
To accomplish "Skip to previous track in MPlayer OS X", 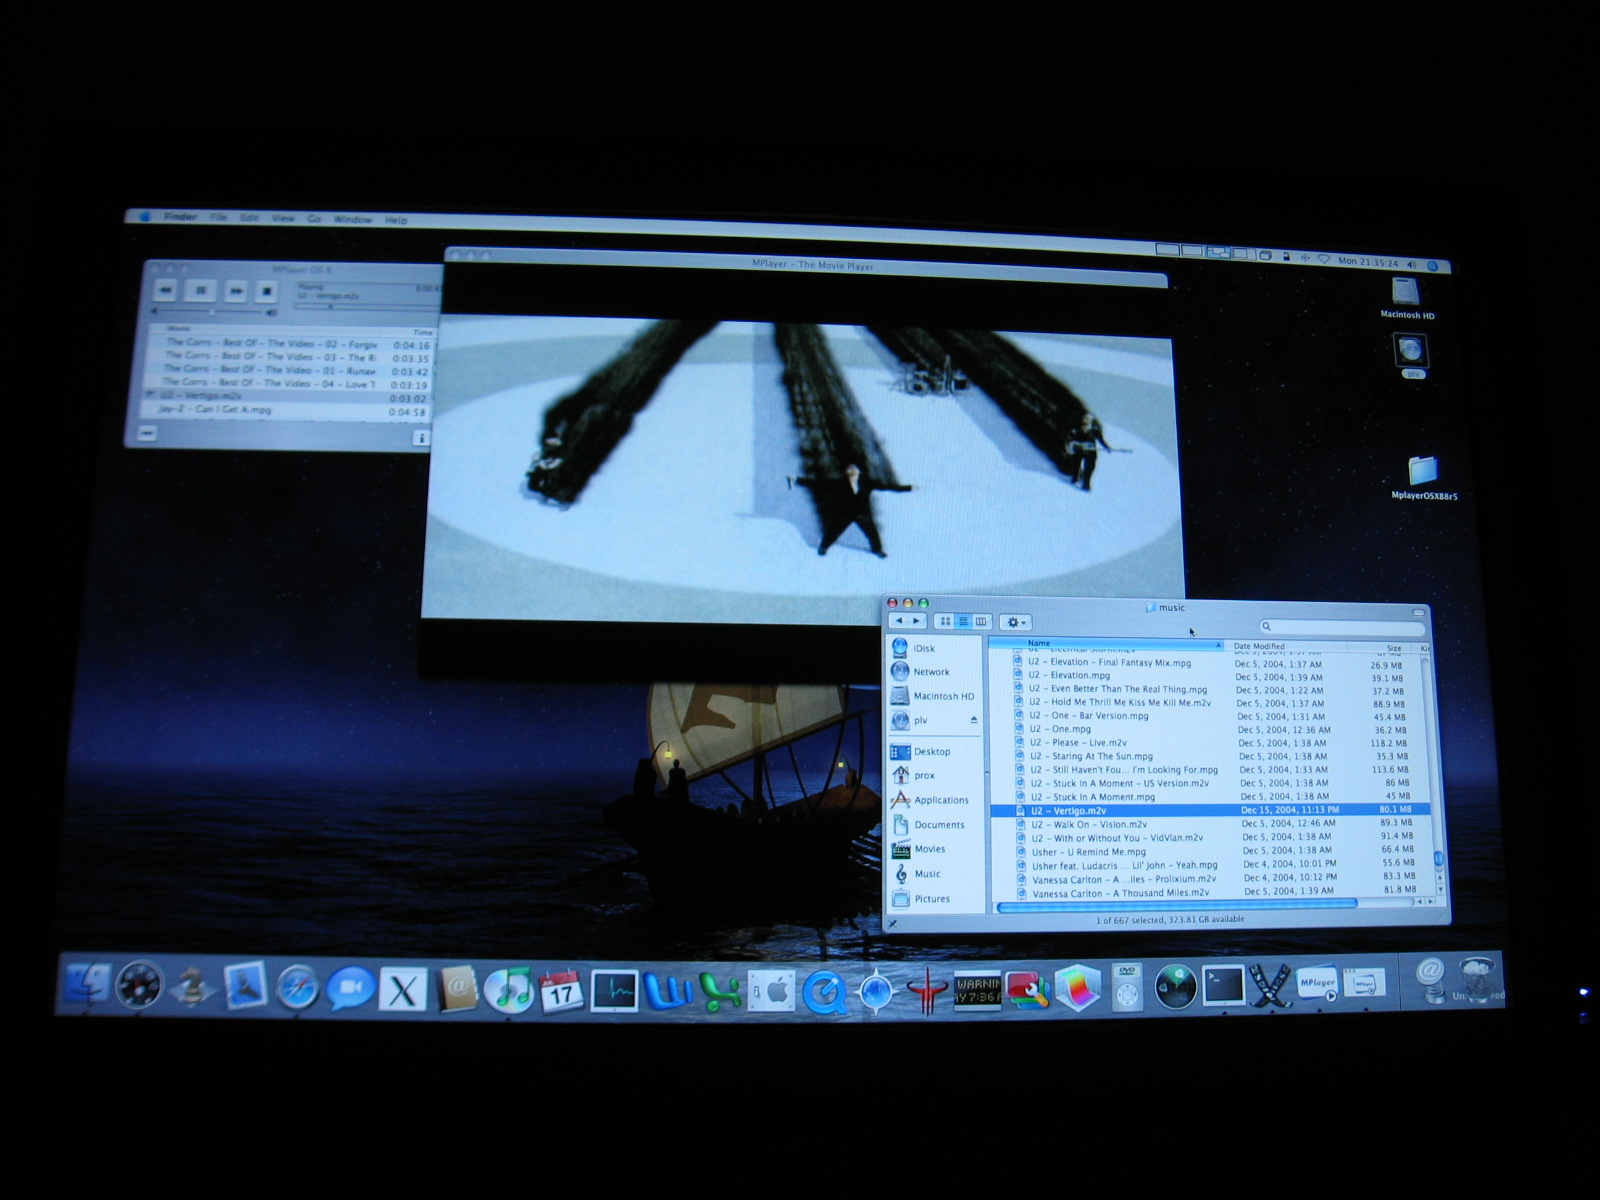I will pyautogui.click(x=166, y=290).
